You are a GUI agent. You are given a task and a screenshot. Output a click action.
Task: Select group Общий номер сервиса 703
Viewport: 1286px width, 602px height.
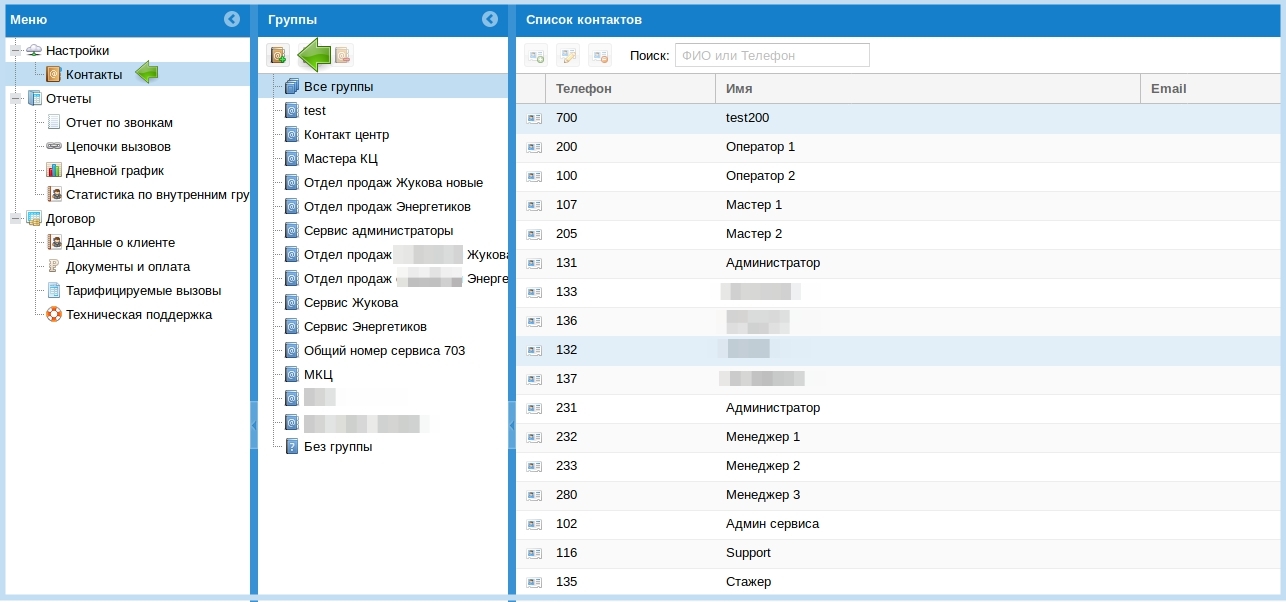(x=385, y=350)
